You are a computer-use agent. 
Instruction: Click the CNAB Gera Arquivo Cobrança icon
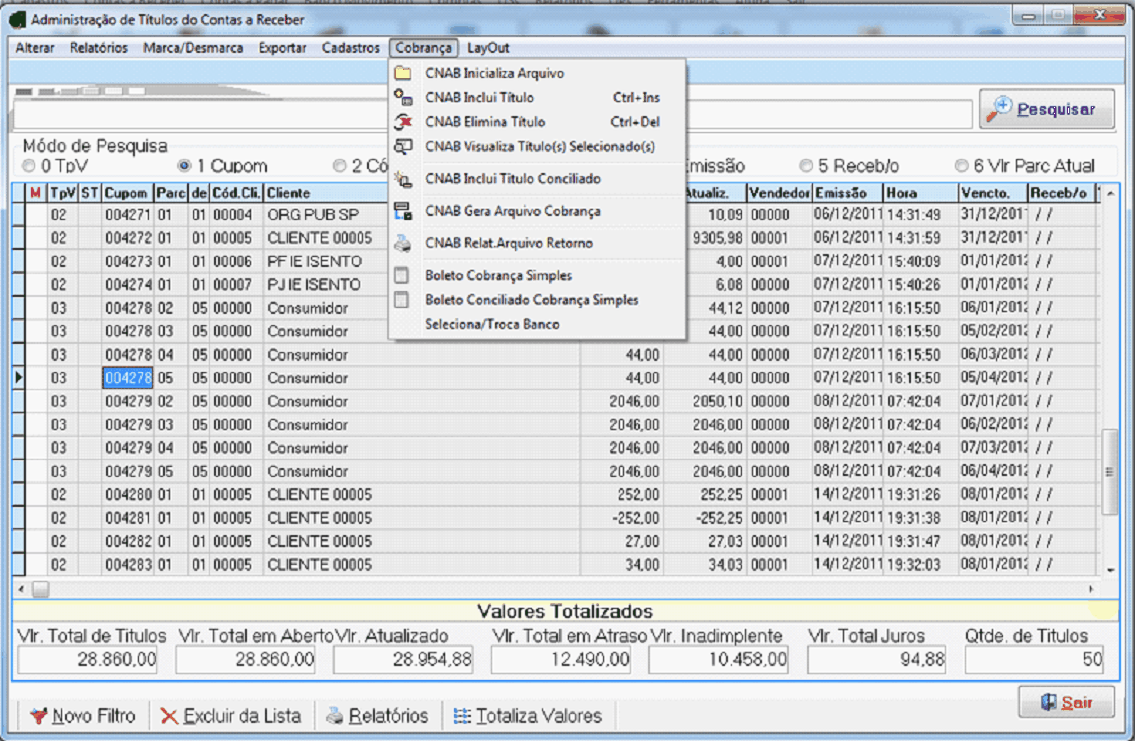pyautogui.click(x=403, y=211)
